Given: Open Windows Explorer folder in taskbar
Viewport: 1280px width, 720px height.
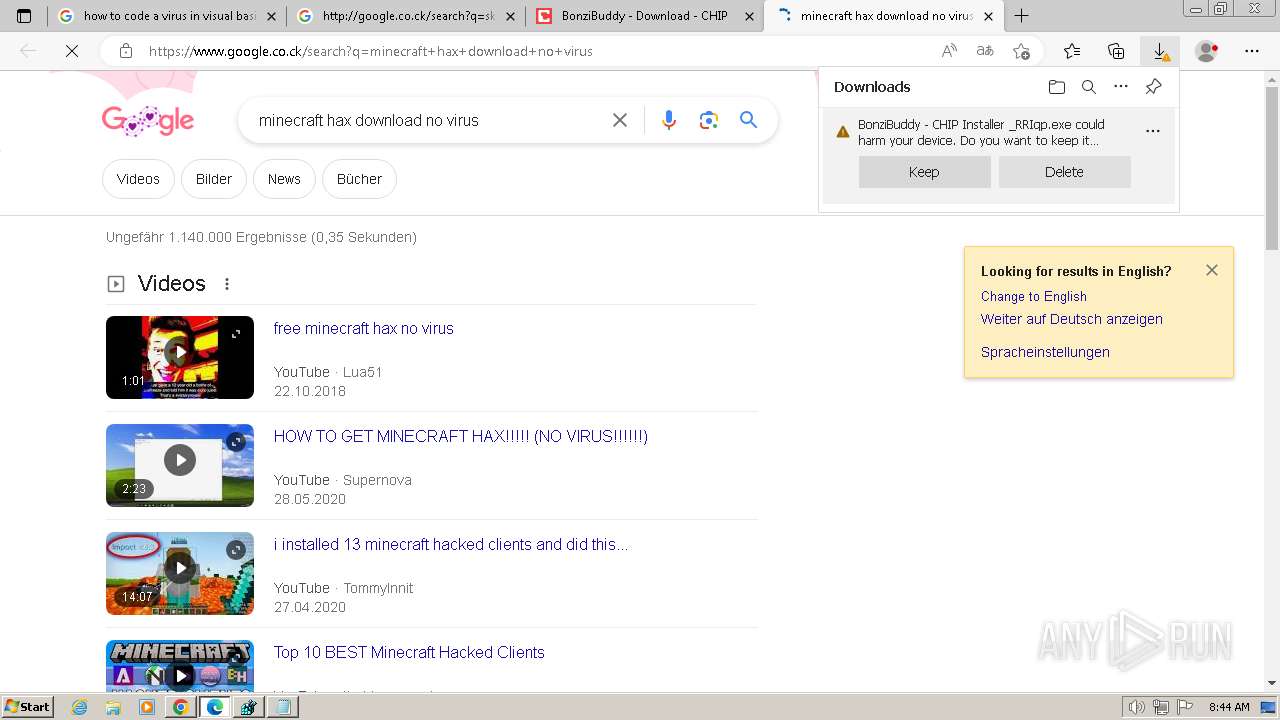Looking at the screenshot, I should [113, 707].
